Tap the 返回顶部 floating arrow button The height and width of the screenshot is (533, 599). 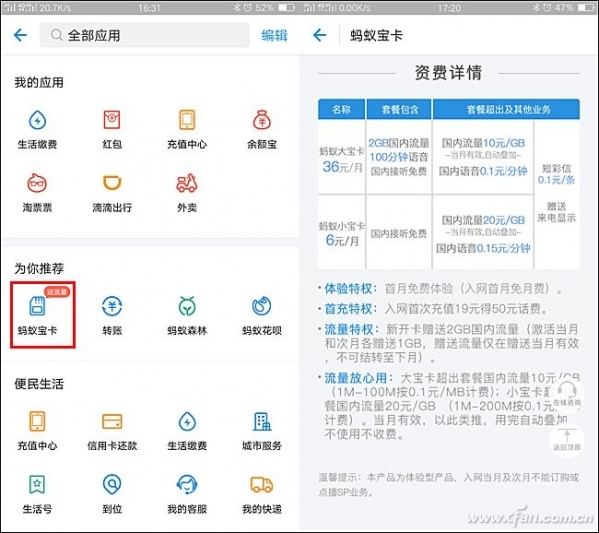tap(567, 439)
